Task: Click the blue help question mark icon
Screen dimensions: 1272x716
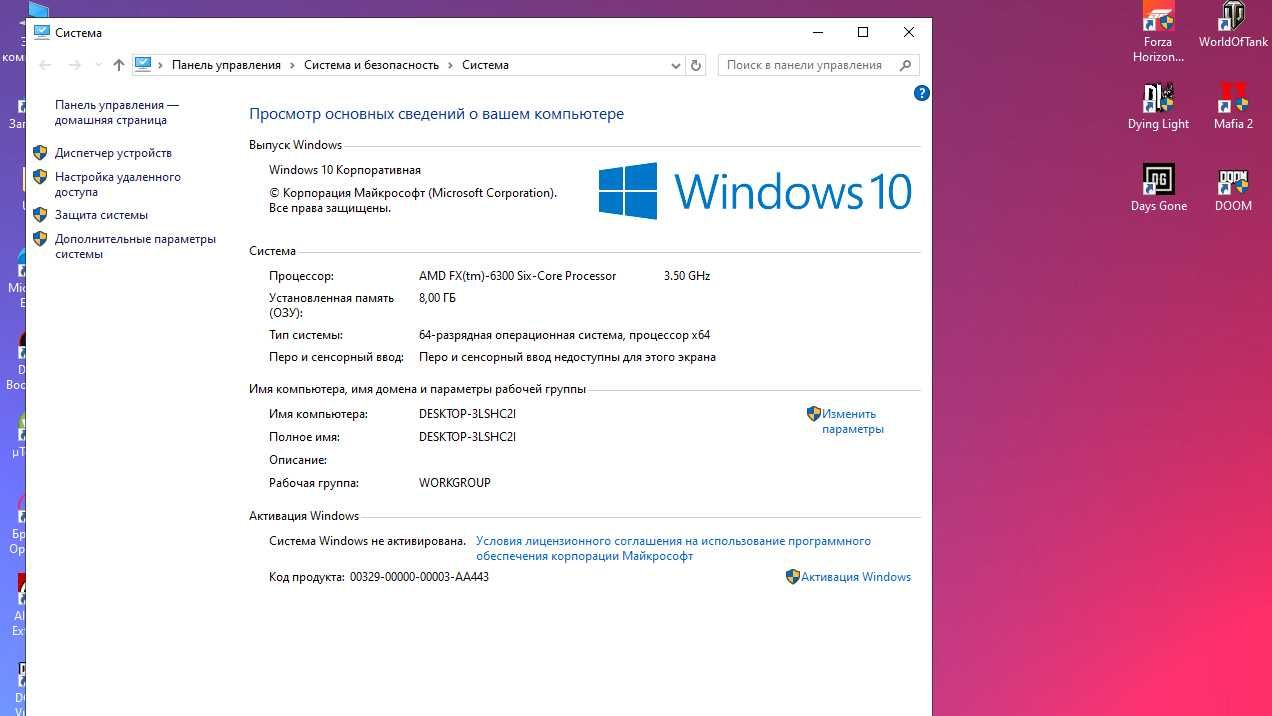Action: pyautogui.click(x=921, y=93)
